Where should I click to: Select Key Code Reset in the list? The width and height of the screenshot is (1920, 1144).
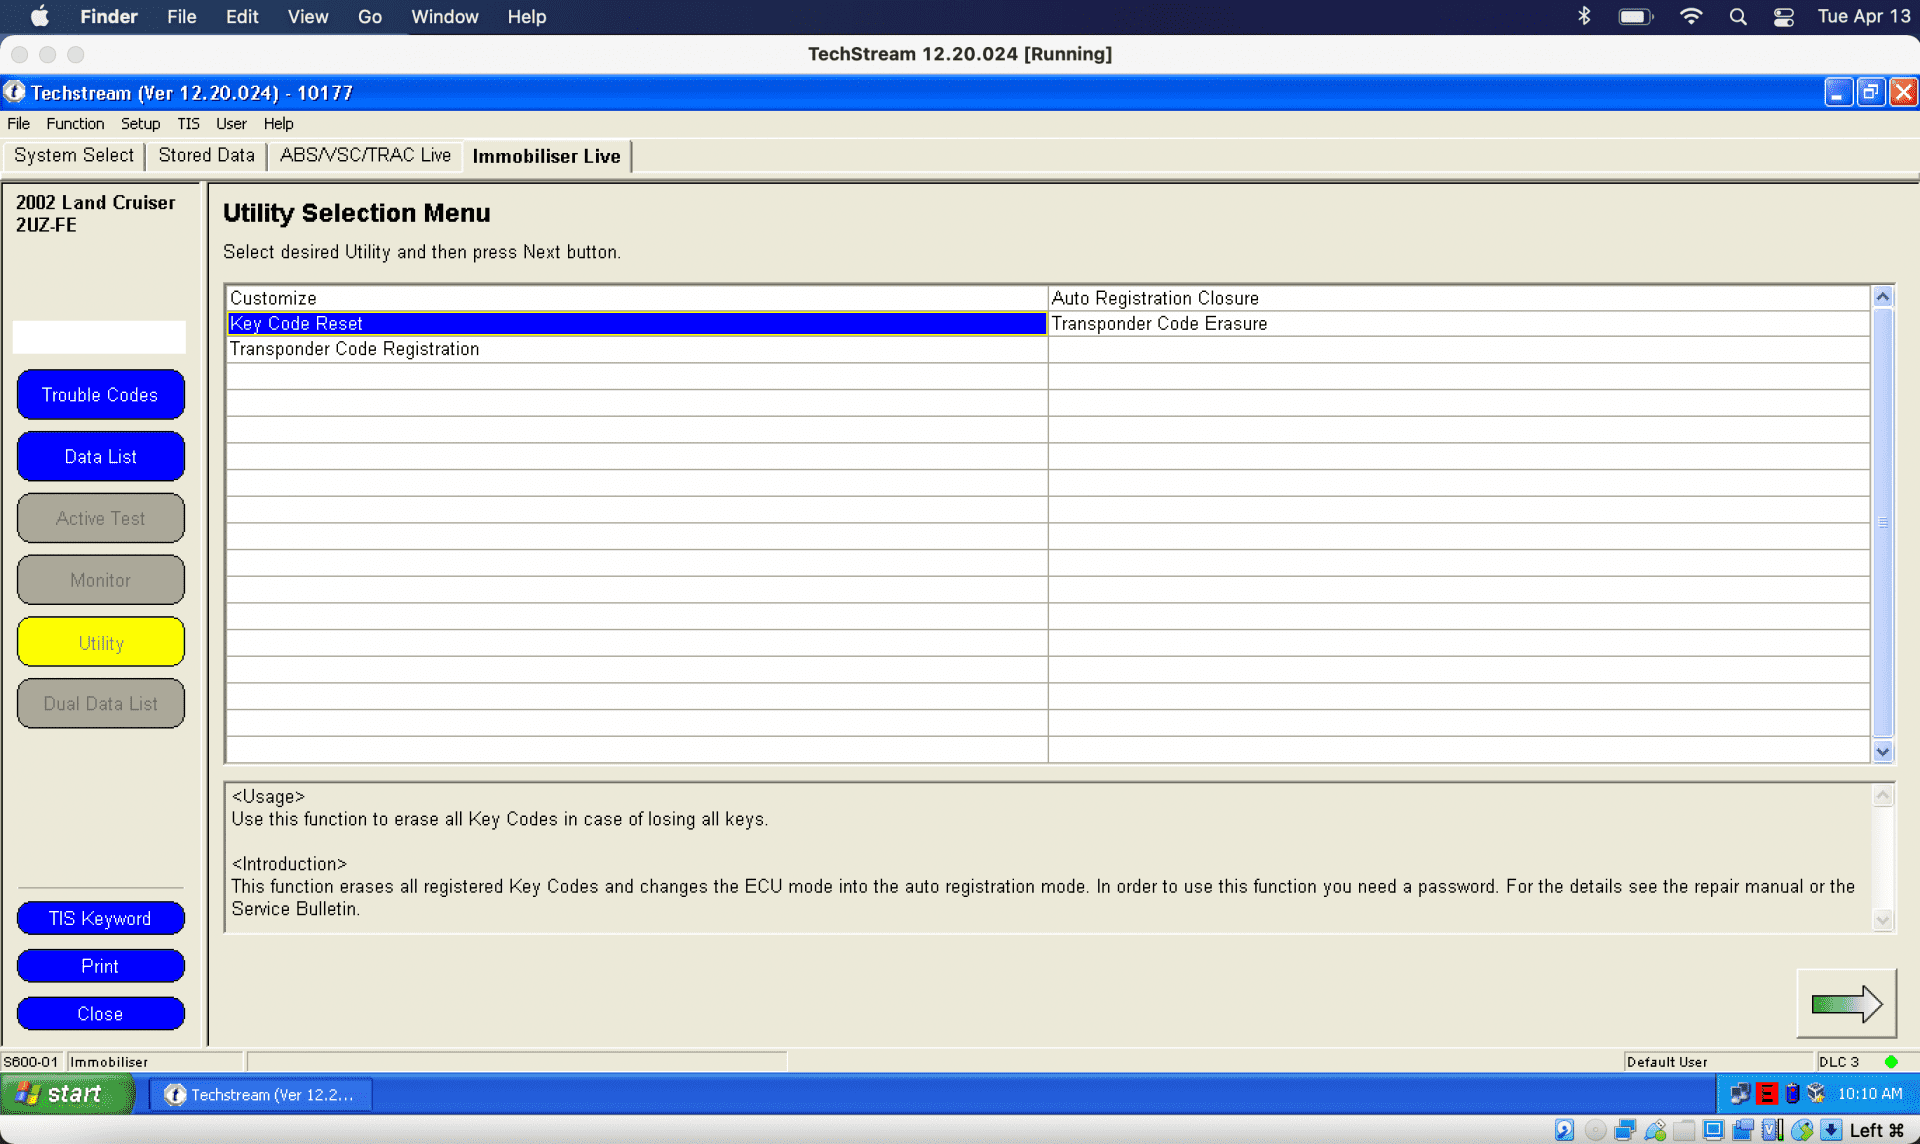637,323
